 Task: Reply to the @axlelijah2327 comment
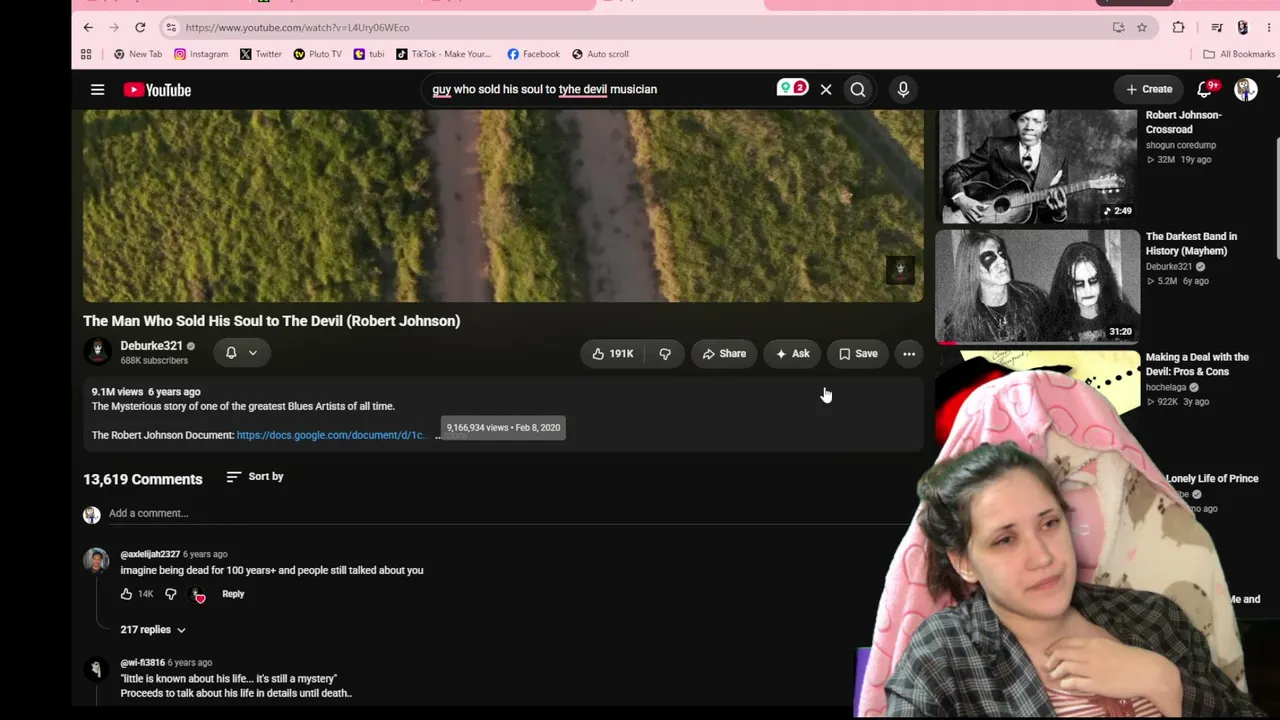click(233, 594)
